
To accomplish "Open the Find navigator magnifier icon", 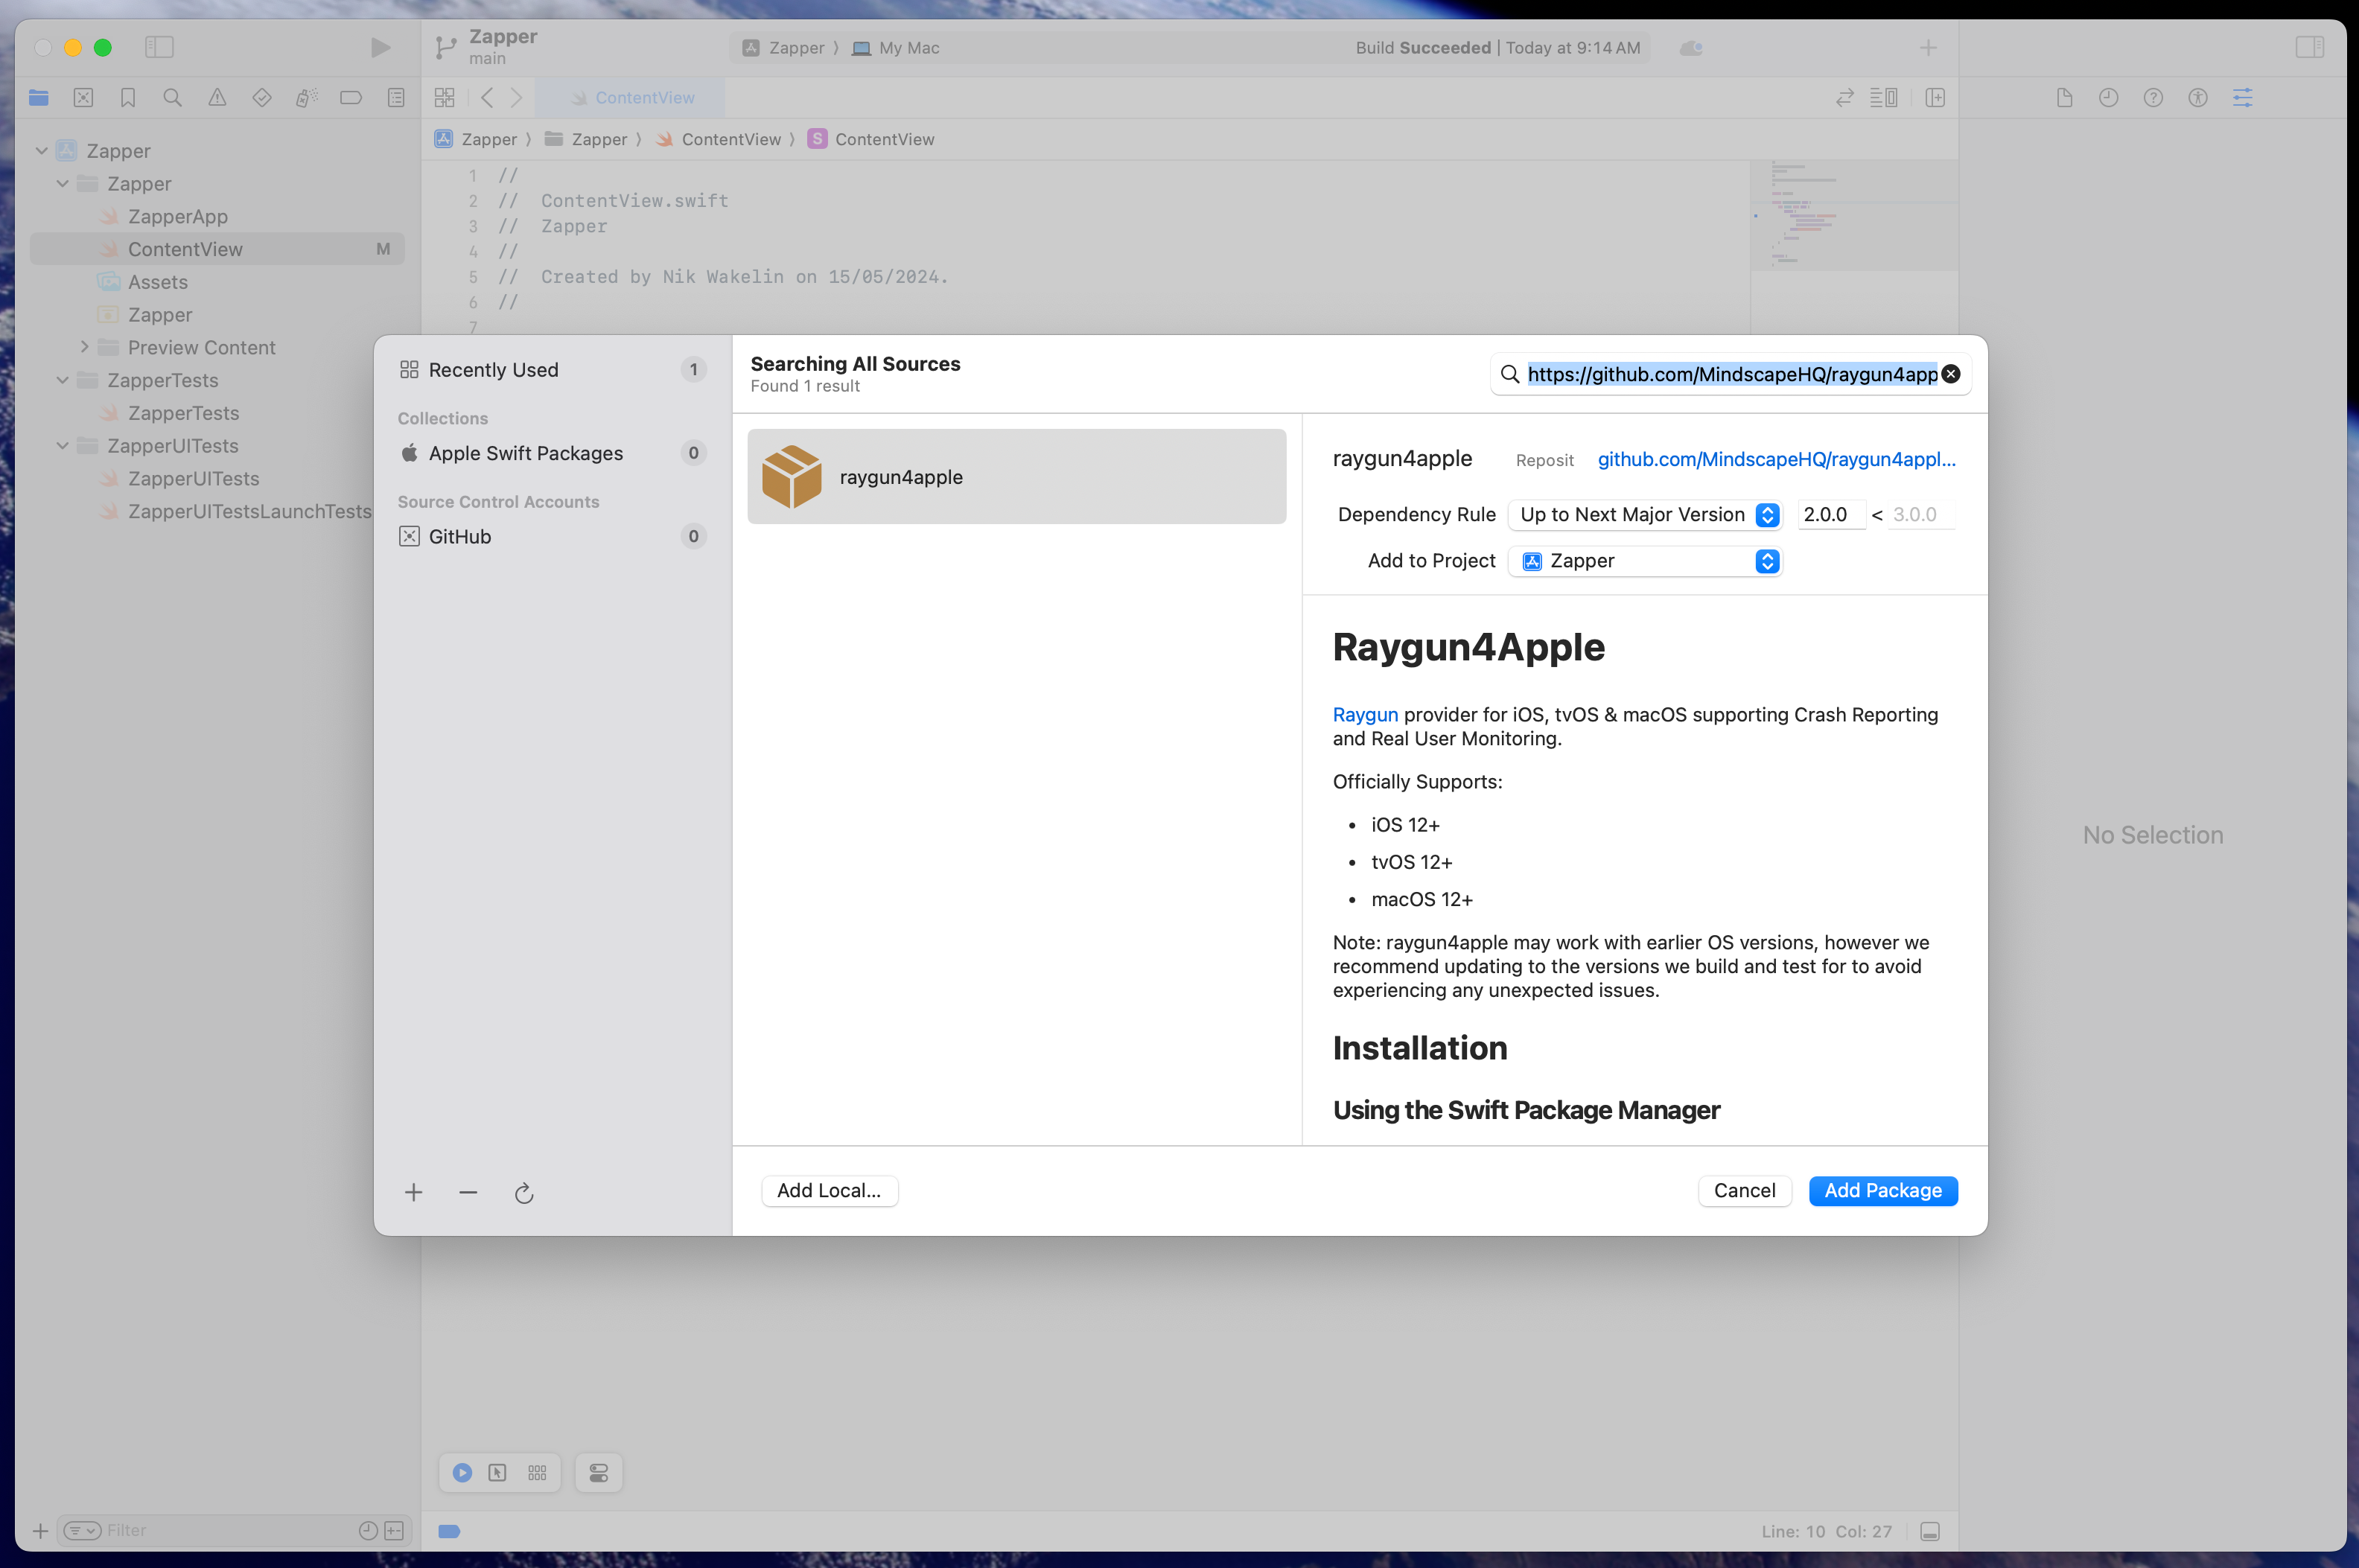I will [172, 97].
